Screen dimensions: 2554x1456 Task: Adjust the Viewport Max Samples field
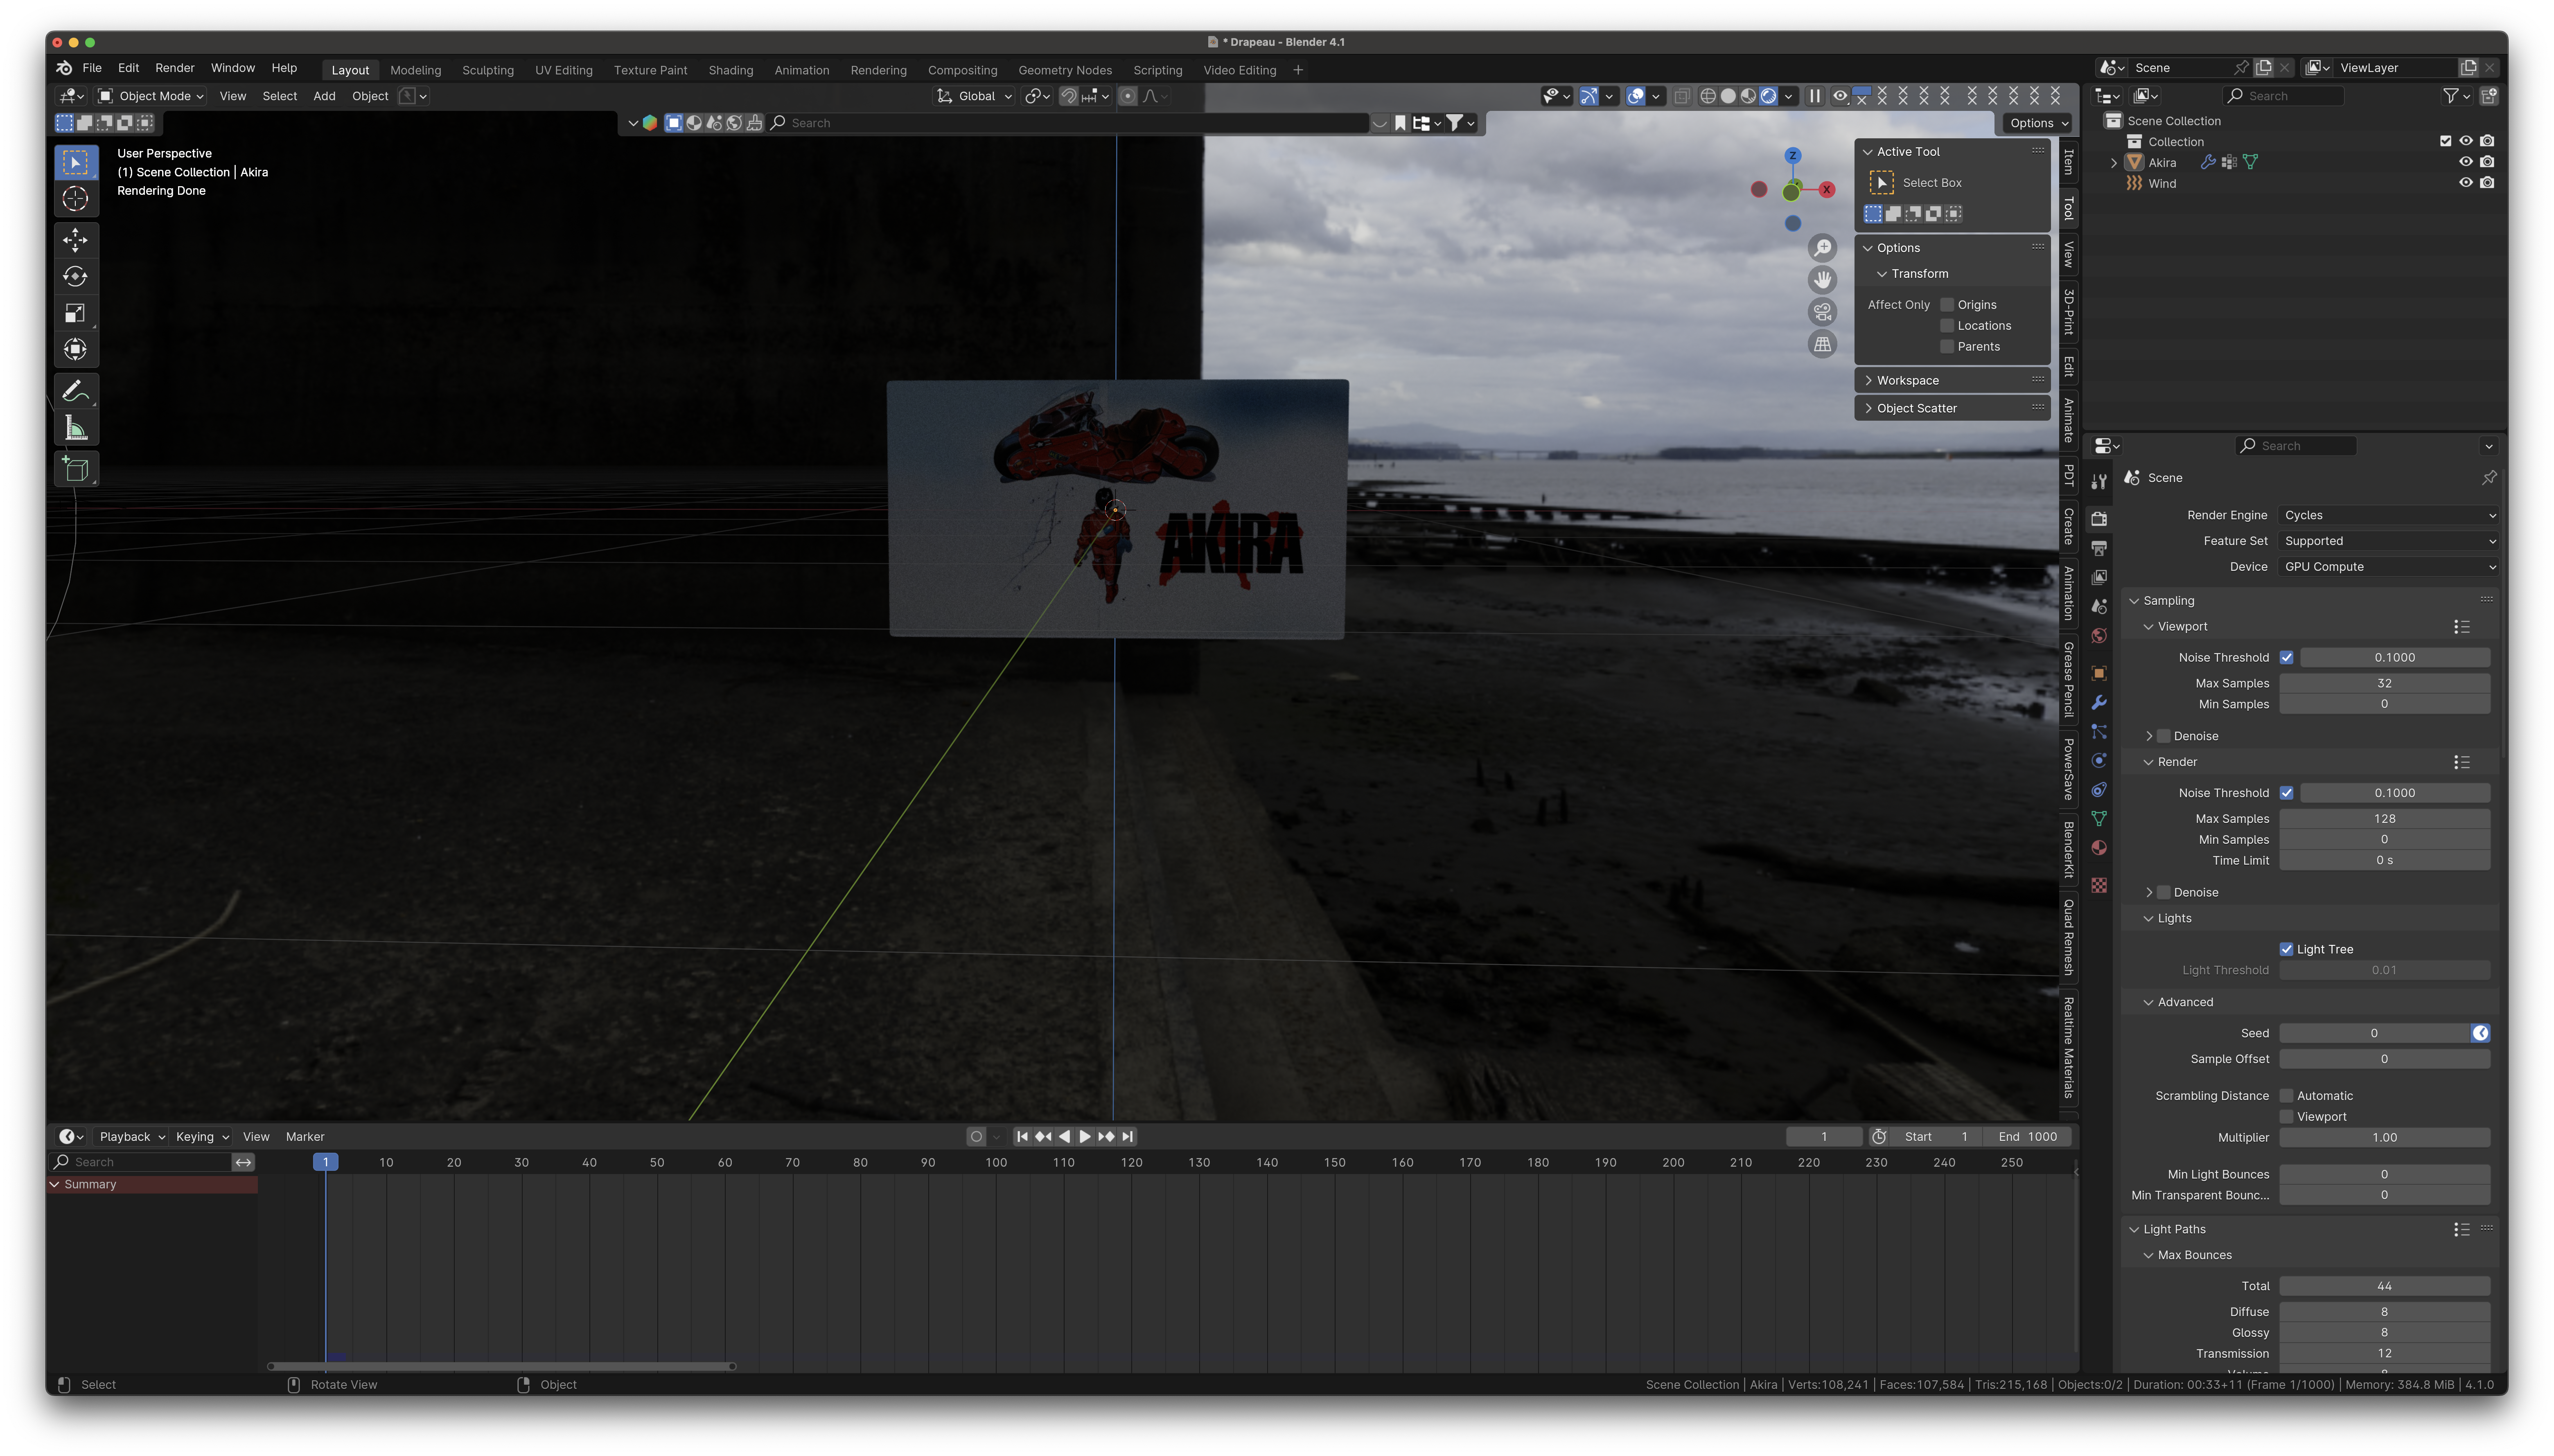pyautogui.click(x=2385, y=683)
